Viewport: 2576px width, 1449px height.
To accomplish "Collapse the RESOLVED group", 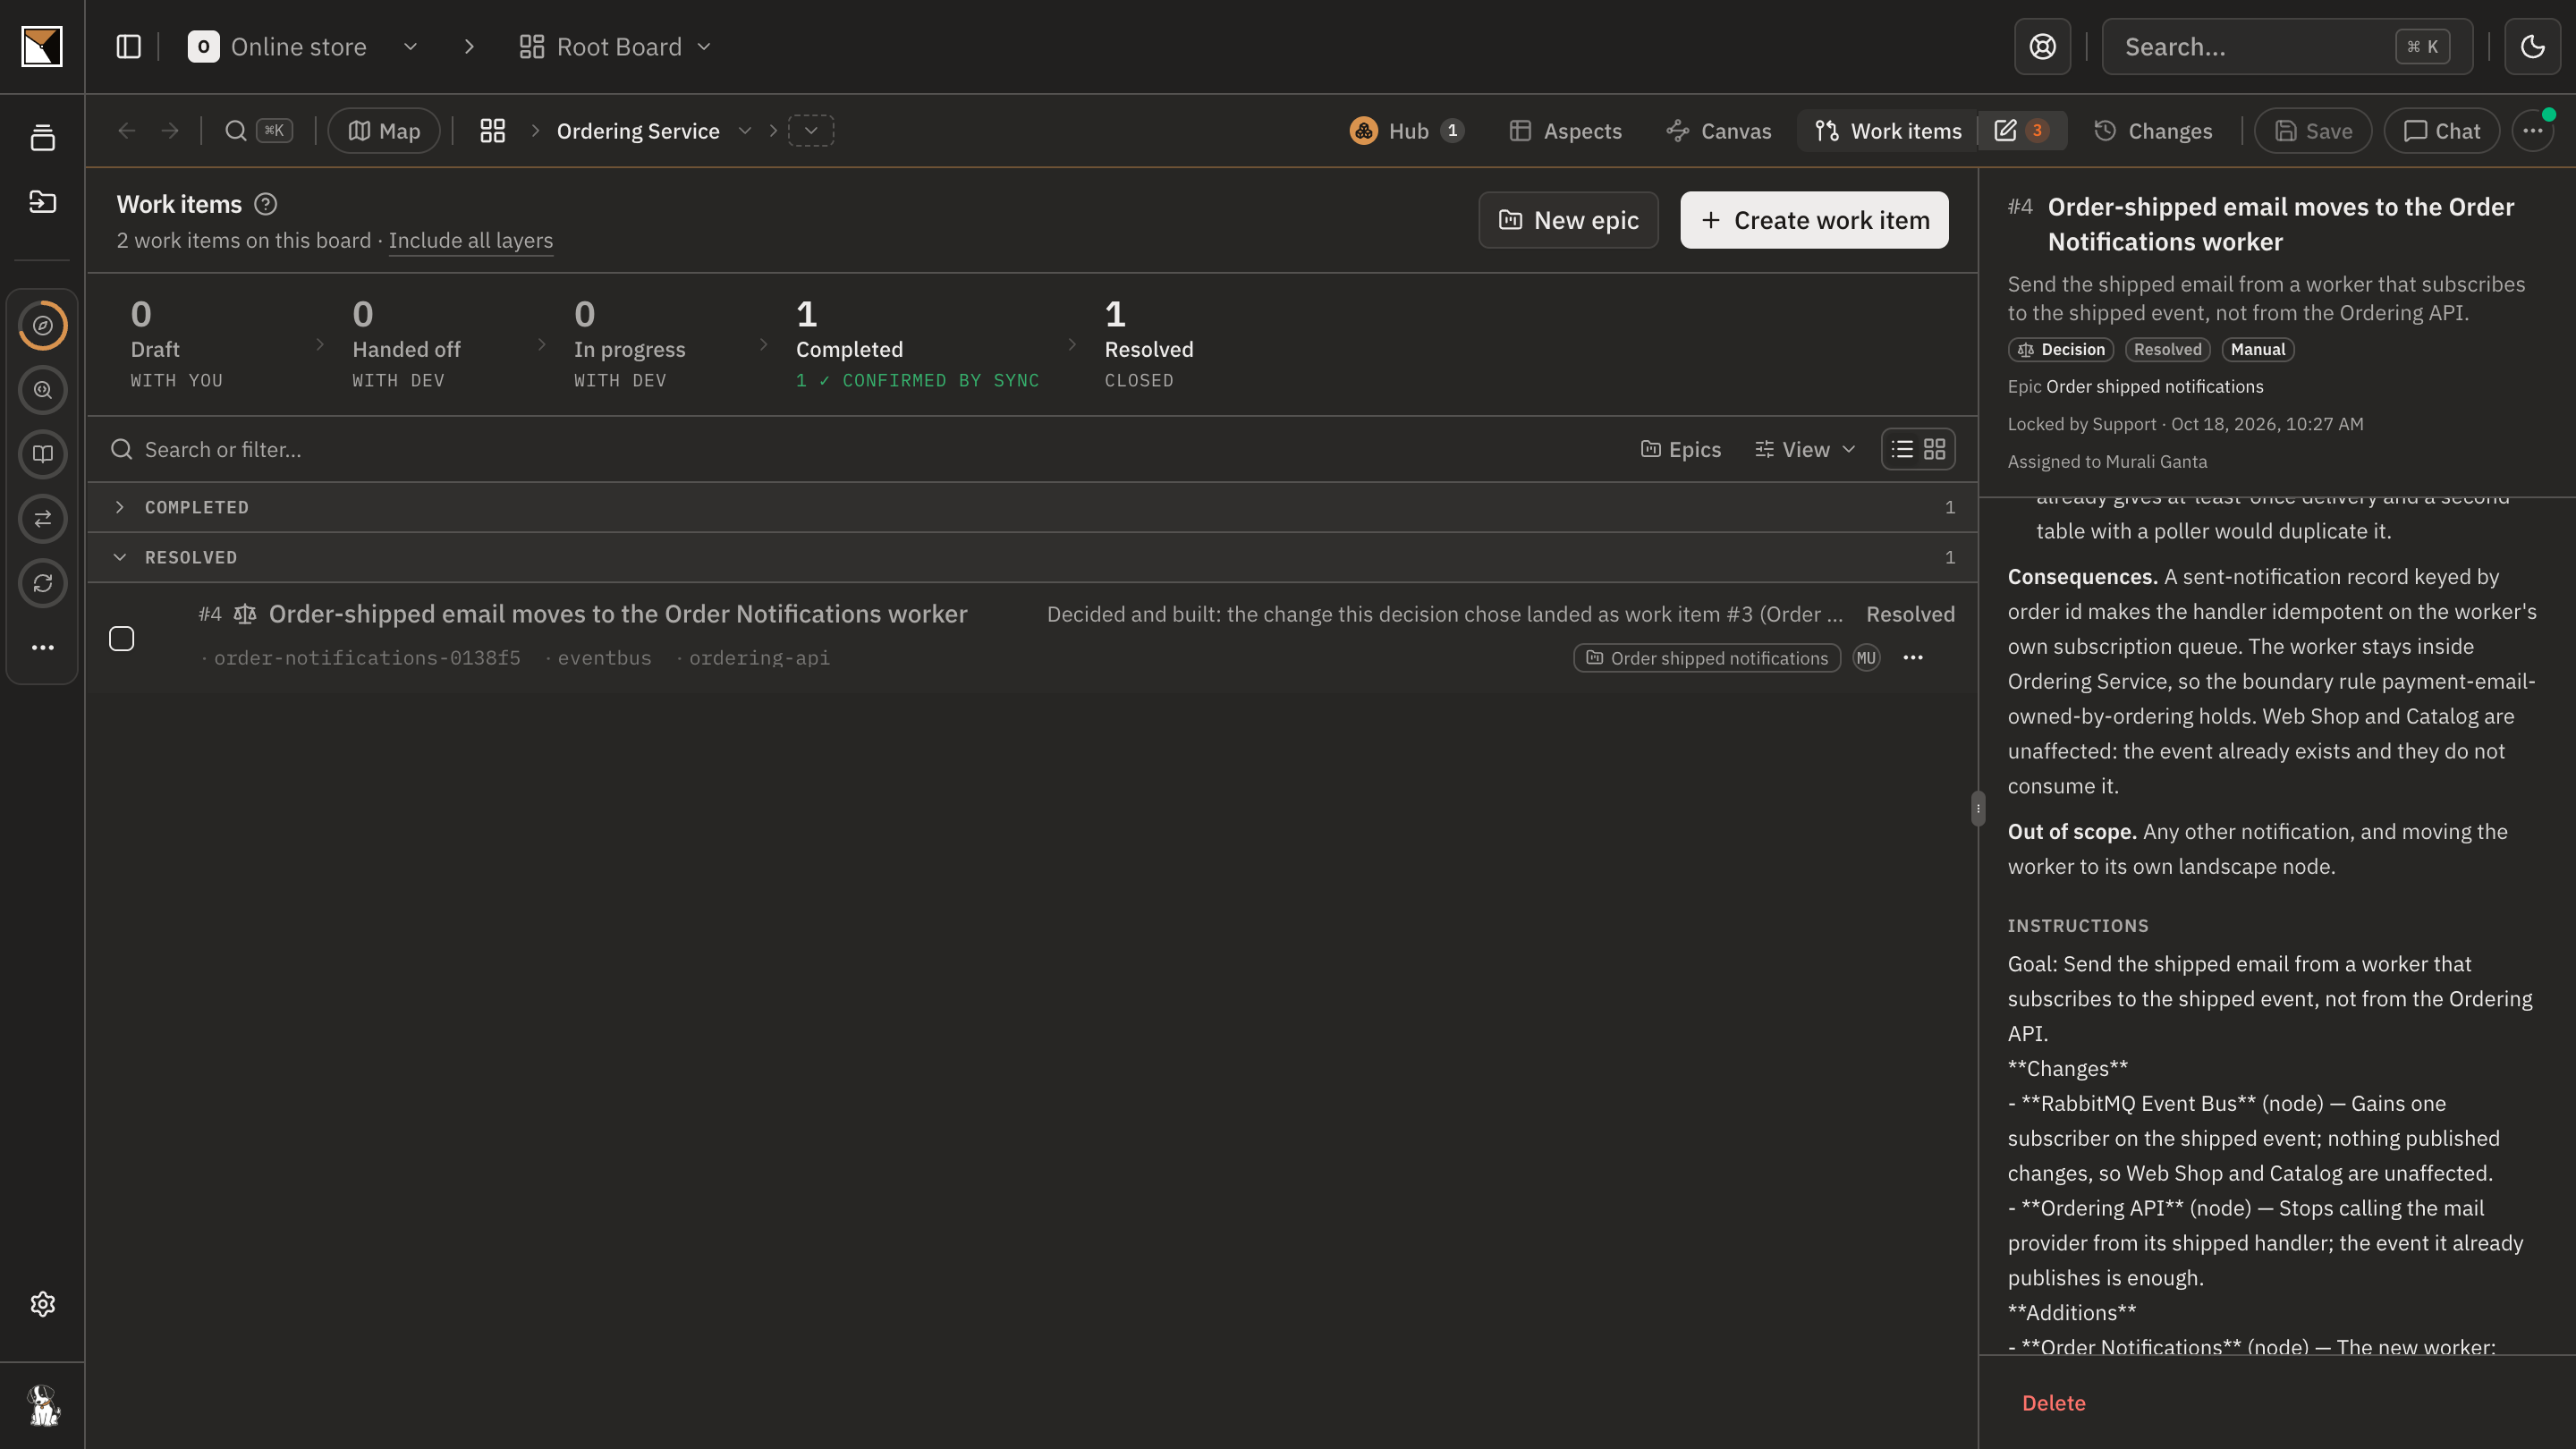I will pos(120,557).
